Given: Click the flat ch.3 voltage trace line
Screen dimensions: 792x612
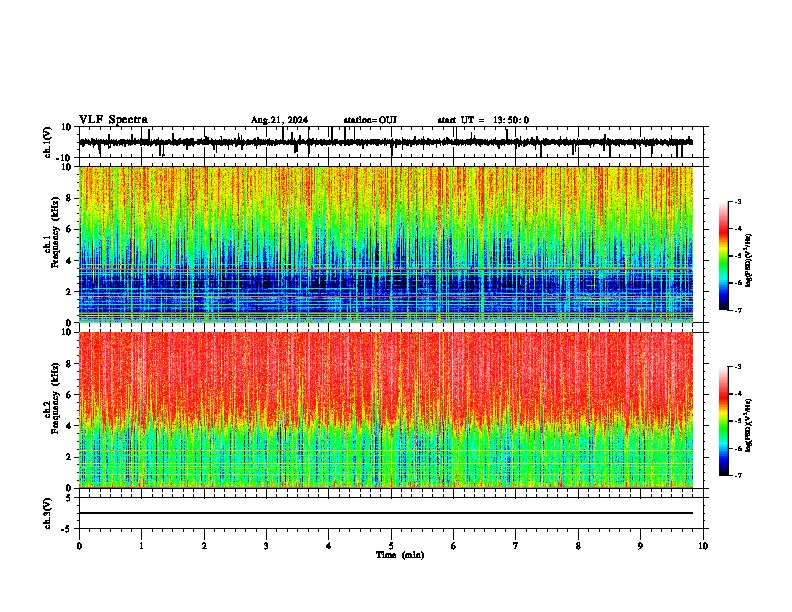Looking at the screenshot, I should (x=386, y=513).
